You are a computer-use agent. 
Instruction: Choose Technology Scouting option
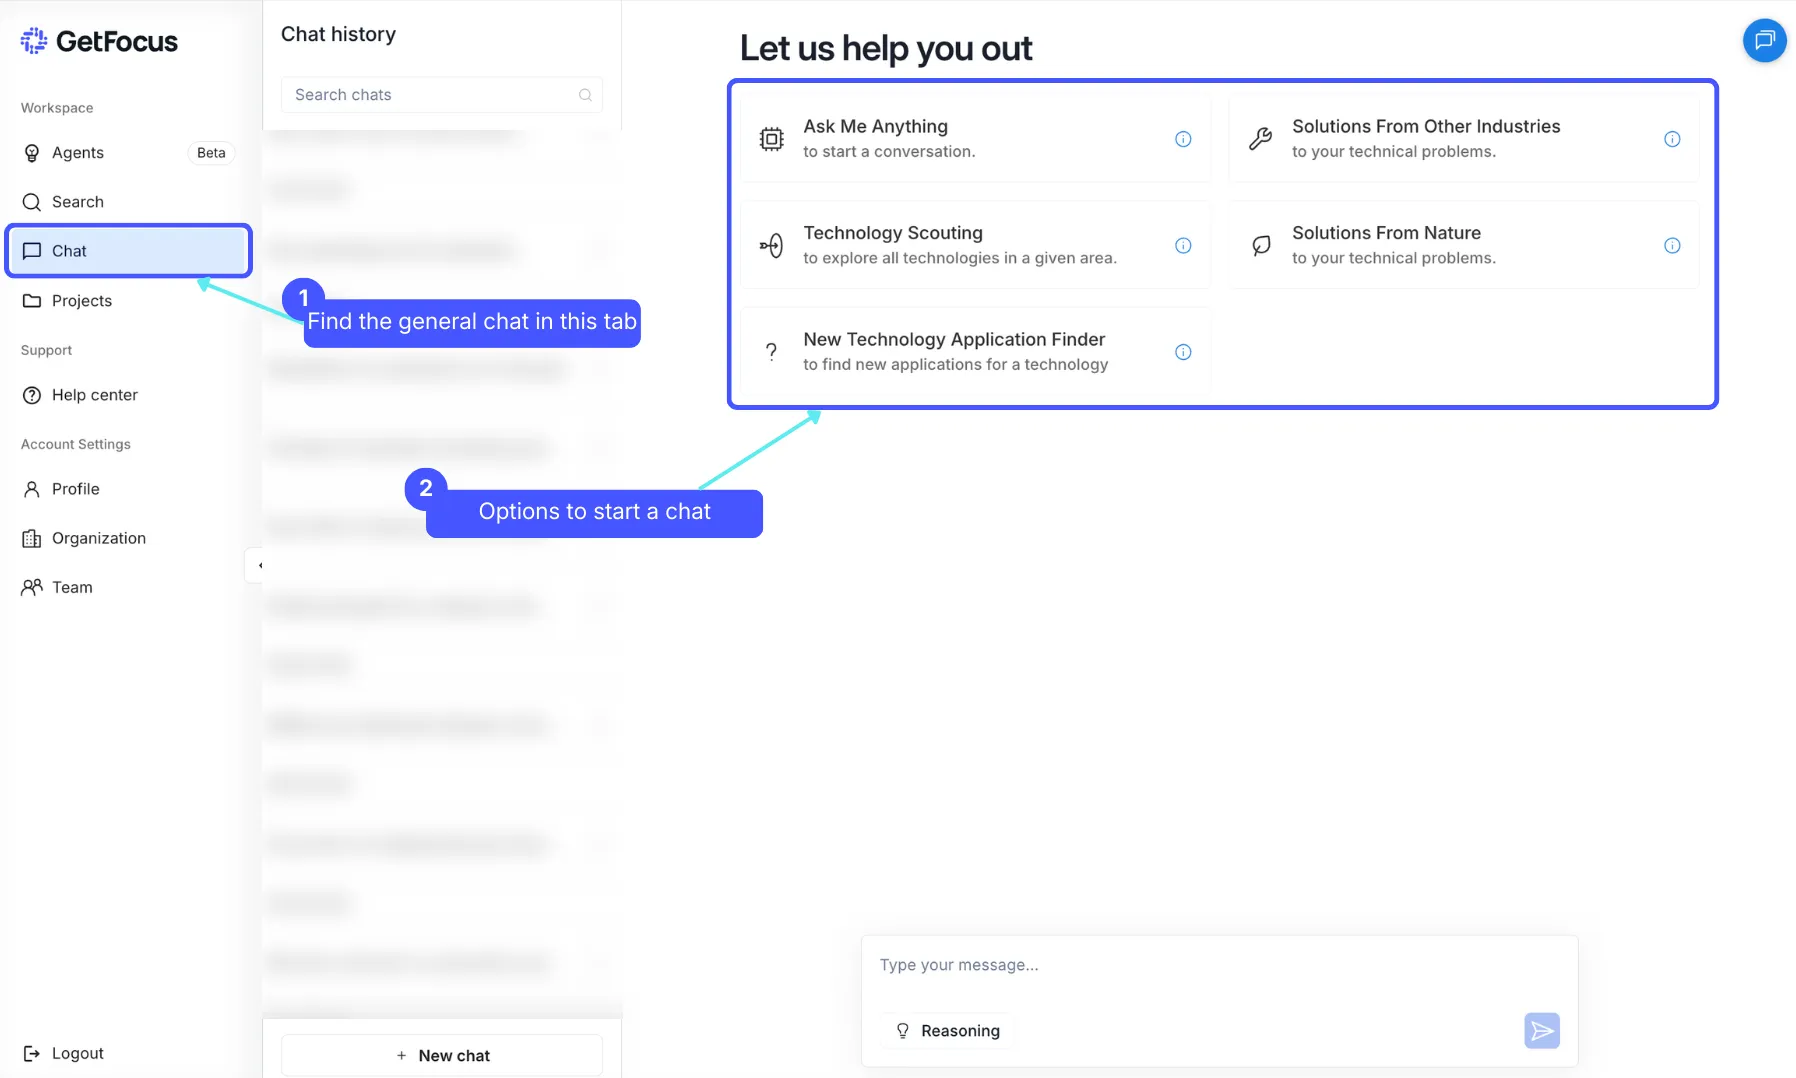coord(976,245)
